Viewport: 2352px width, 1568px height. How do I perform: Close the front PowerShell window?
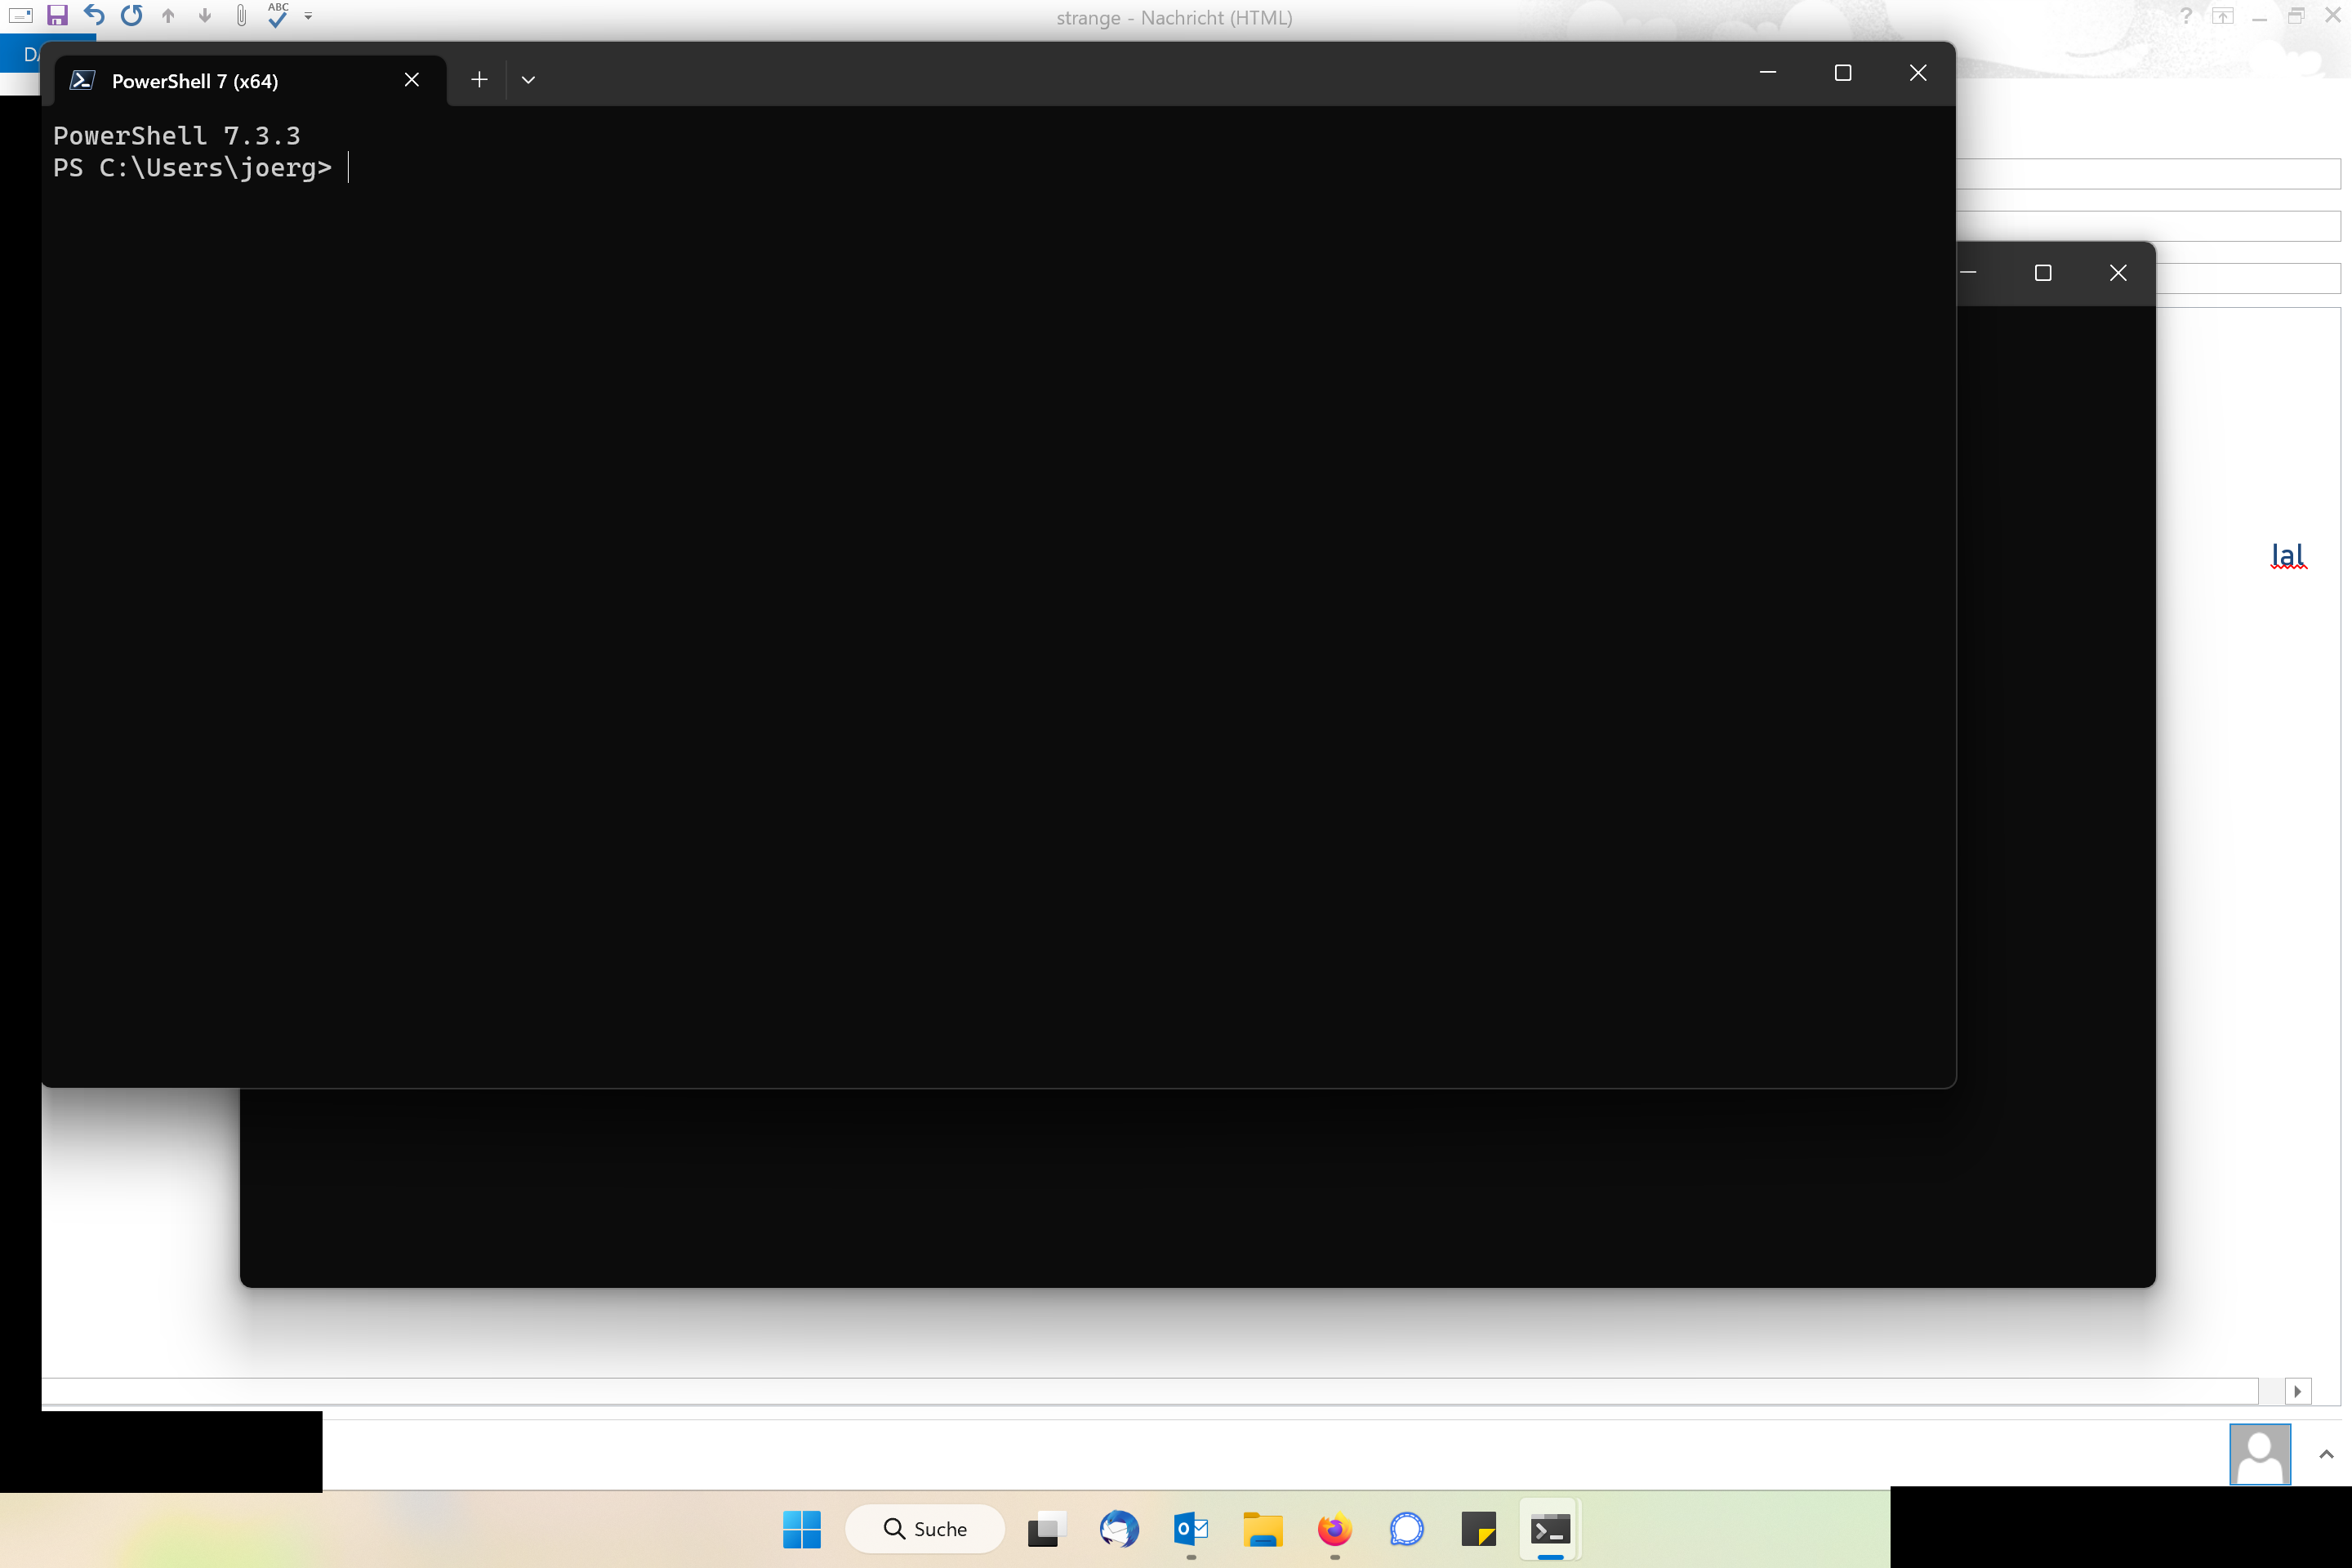click(x=1918, y=73)
